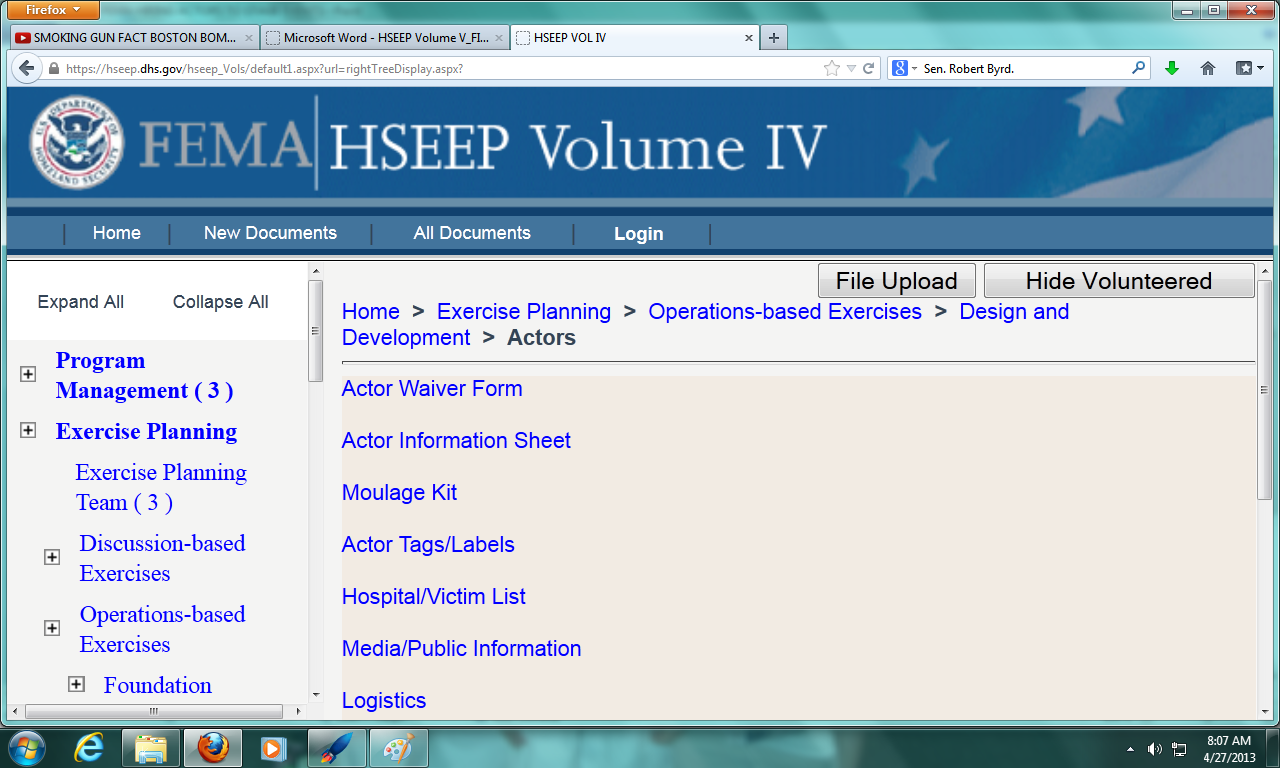This screenshot has width=1280, height=768.
Task: Go back with the browser back arrow
Action: pyautogui.click(x=26, y=69)
